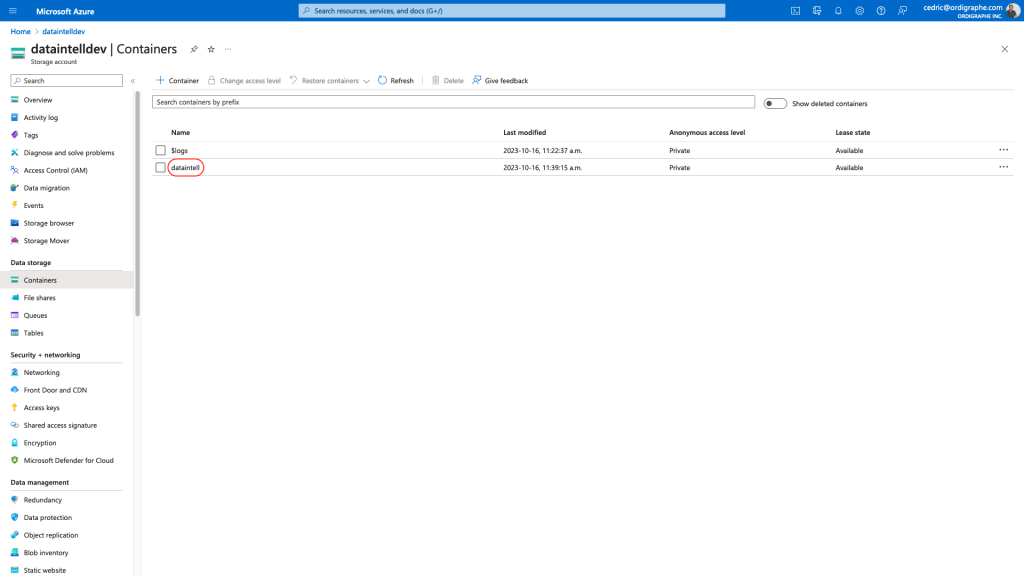The image size is (1024, 576).
Task: Open the top bar feedback icon
Action: (903, 11)
